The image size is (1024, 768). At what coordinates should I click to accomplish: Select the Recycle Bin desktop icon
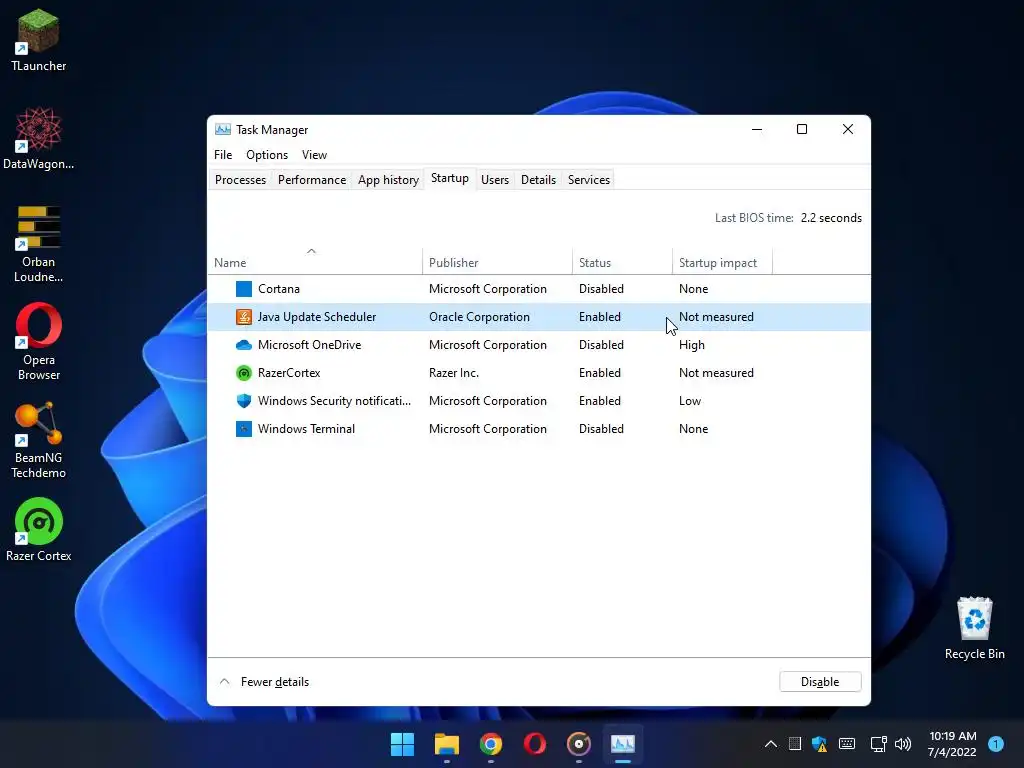coord(974,628)
